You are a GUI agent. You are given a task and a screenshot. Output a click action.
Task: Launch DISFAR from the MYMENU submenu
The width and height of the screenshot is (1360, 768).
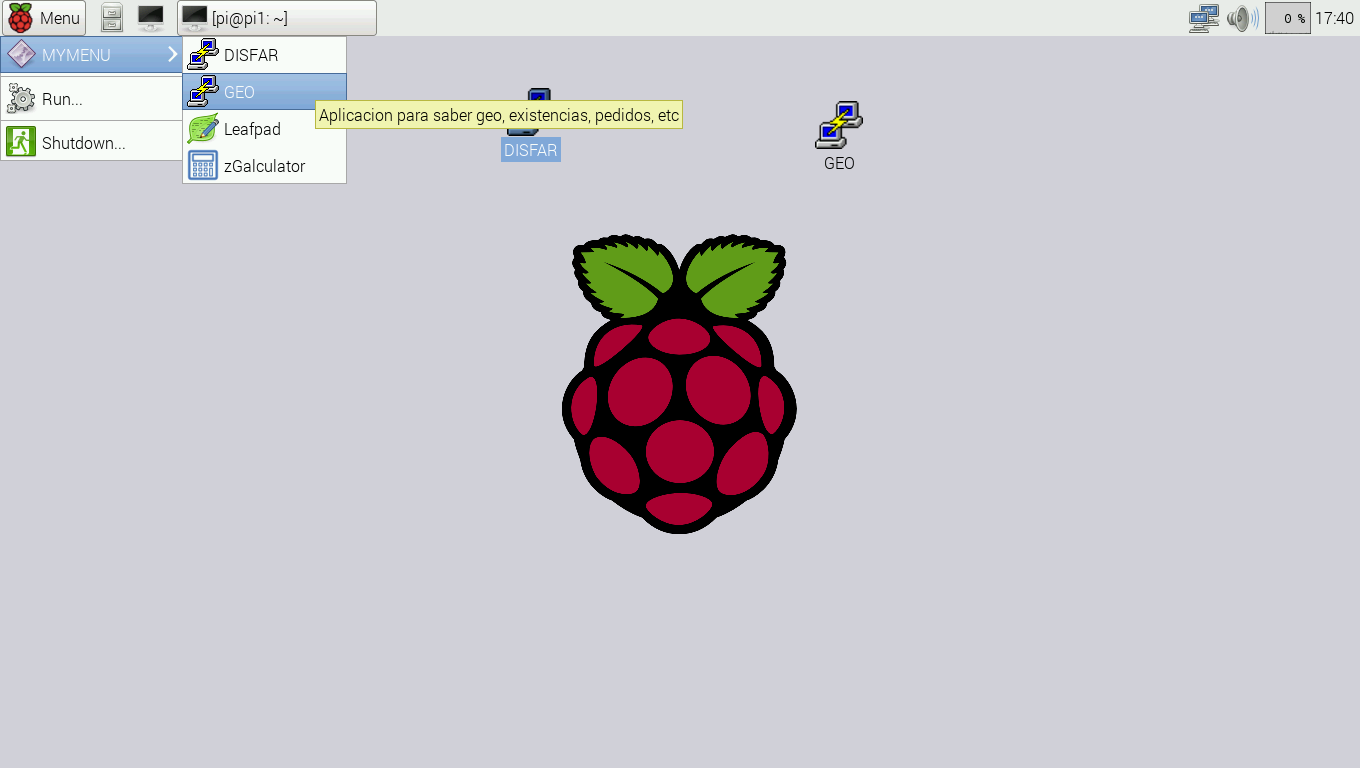[x=251, y=55]
